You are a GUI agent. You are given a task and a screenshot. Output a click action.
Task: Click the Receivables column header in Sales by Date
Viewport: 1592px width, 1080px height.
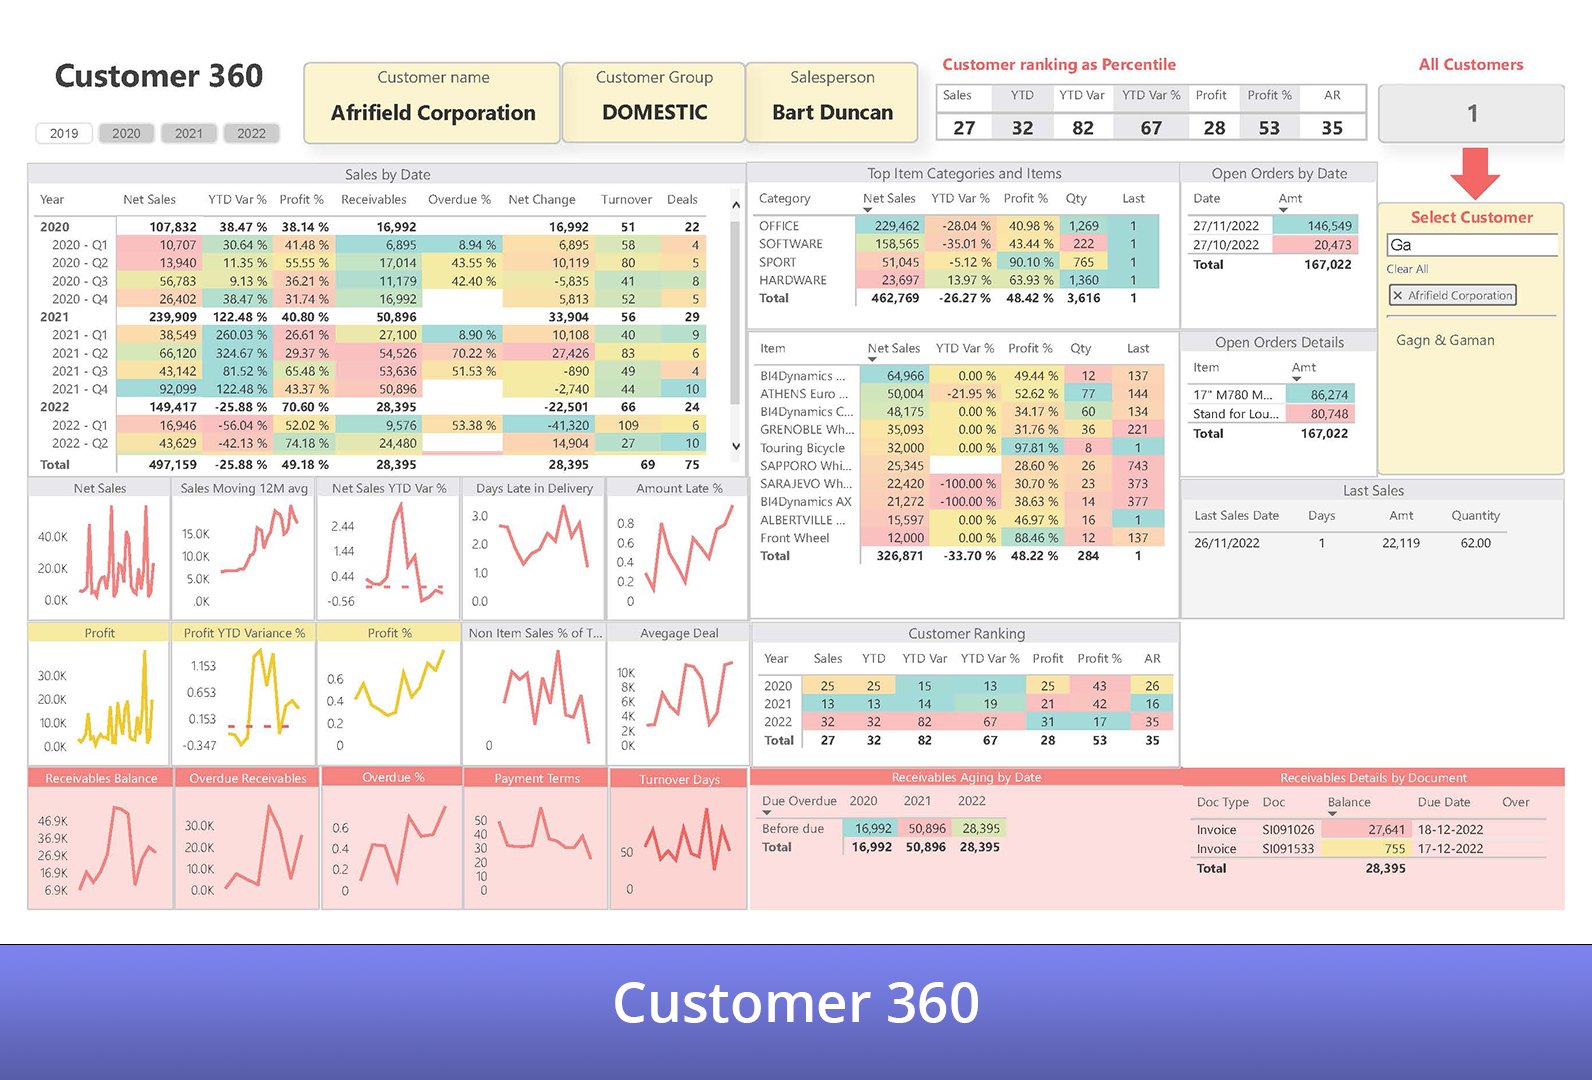pos(374,199)
